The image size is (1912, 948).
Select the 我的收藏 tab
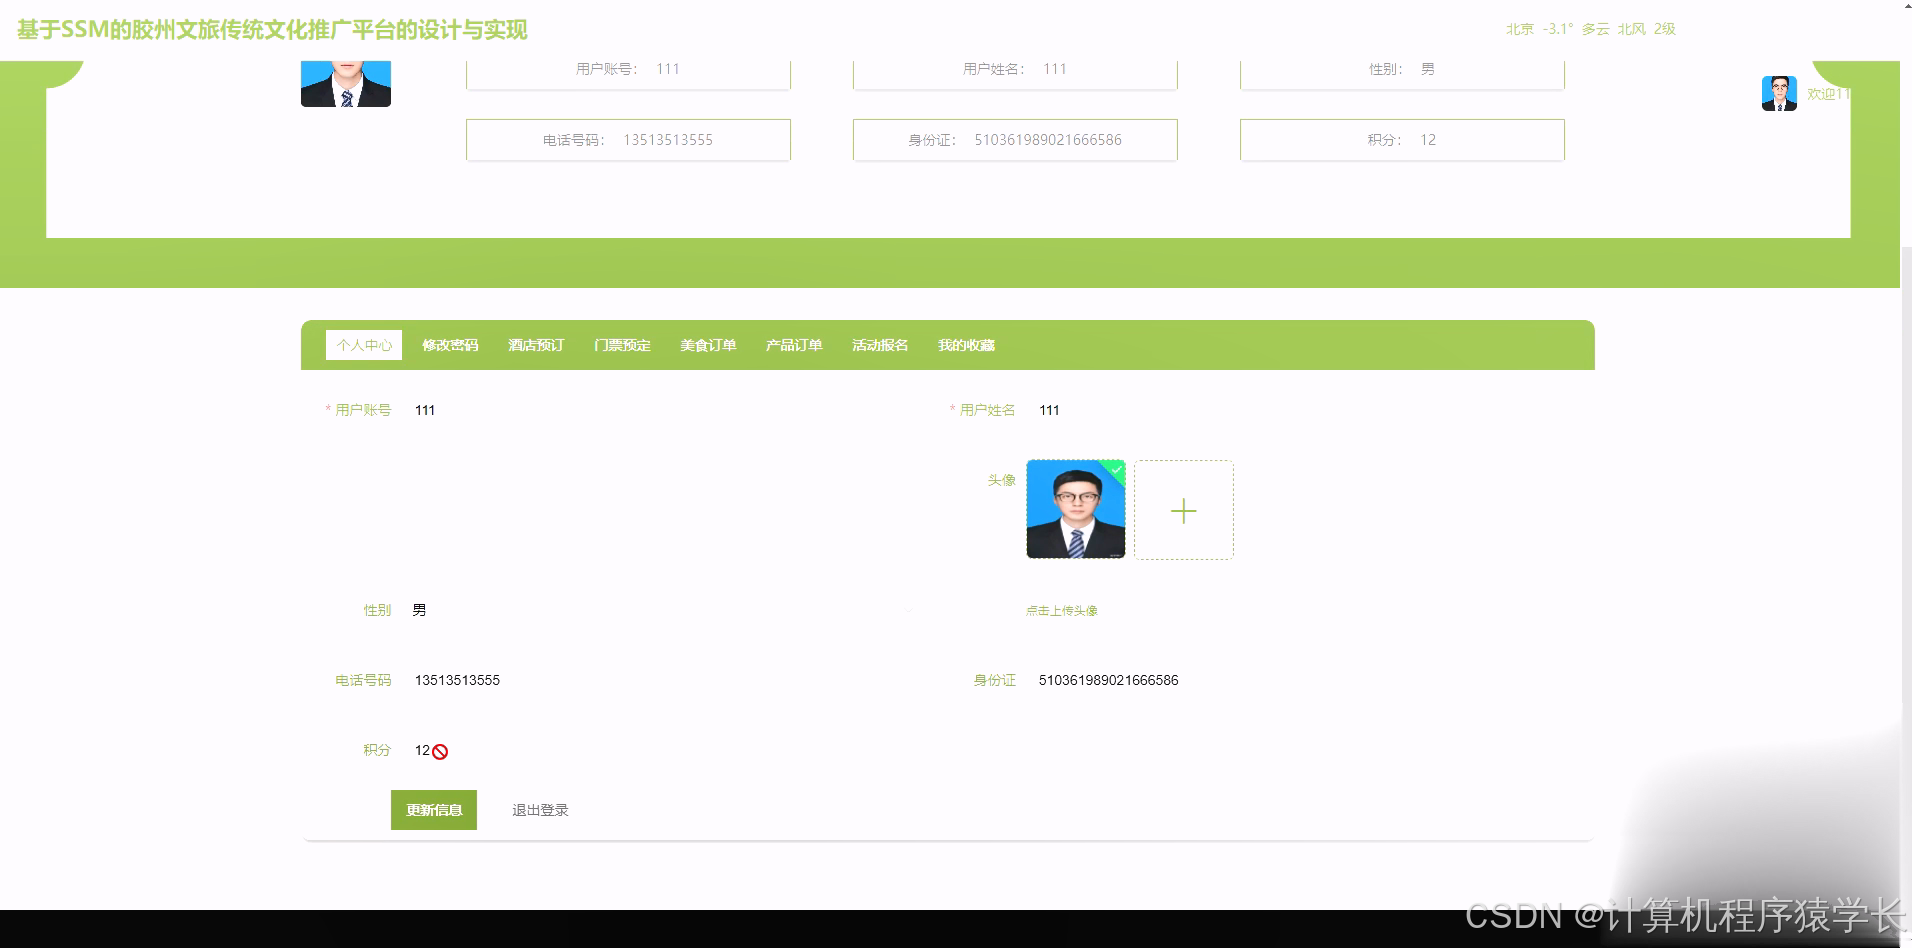click(966, 344)
